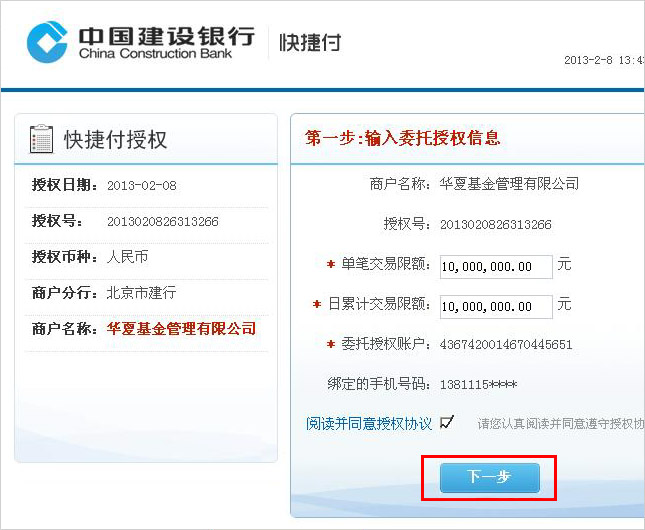Click the 授权币种 value 人民币

(127, 257)
